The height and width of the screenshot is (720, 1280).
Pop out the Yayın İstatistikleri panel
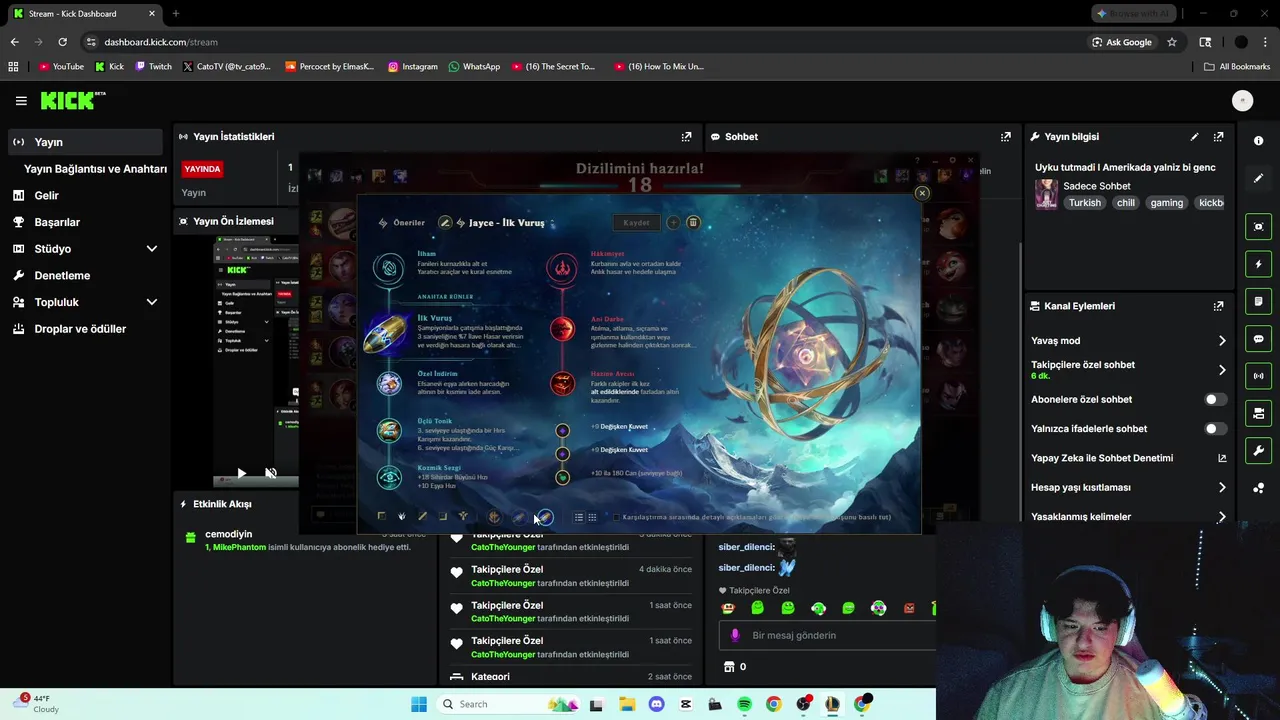(686, 137)
